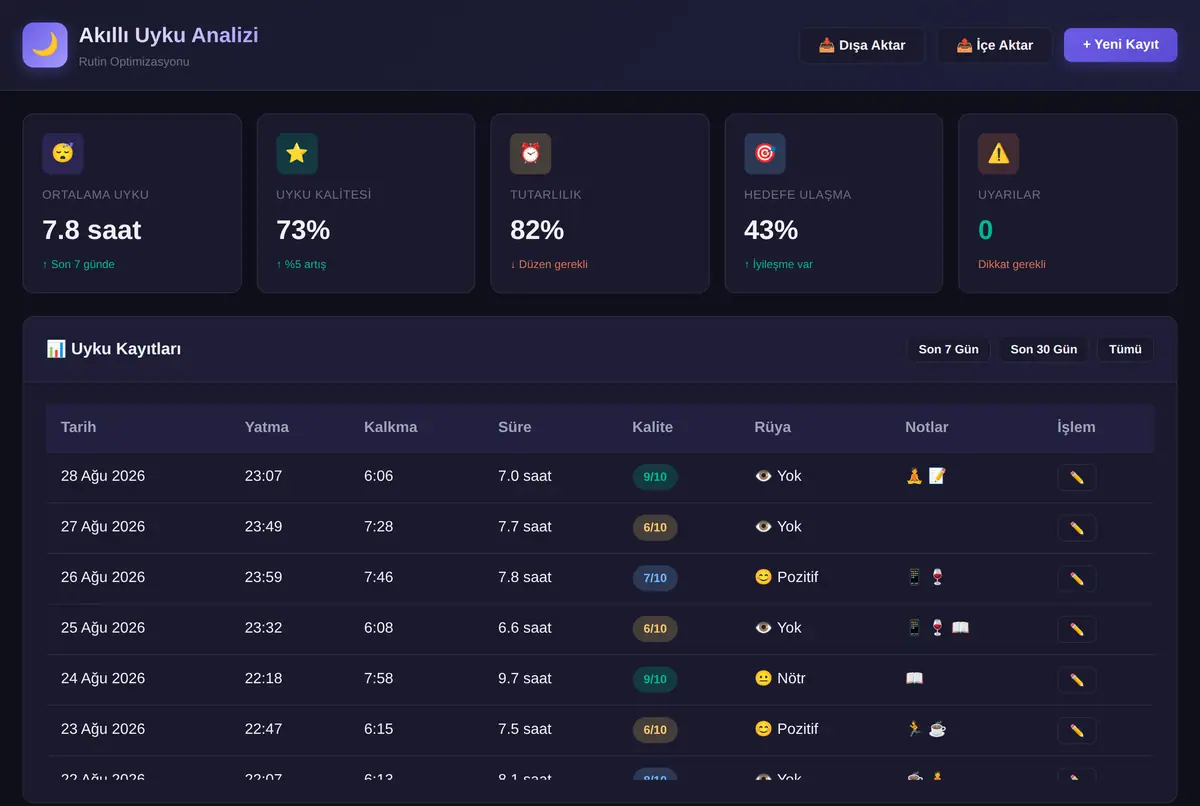Image resolution: width=1200 pixels, height=806 pixels.
Task: Click the alarm clock icon above Tutarlılık
Action: 530,154
